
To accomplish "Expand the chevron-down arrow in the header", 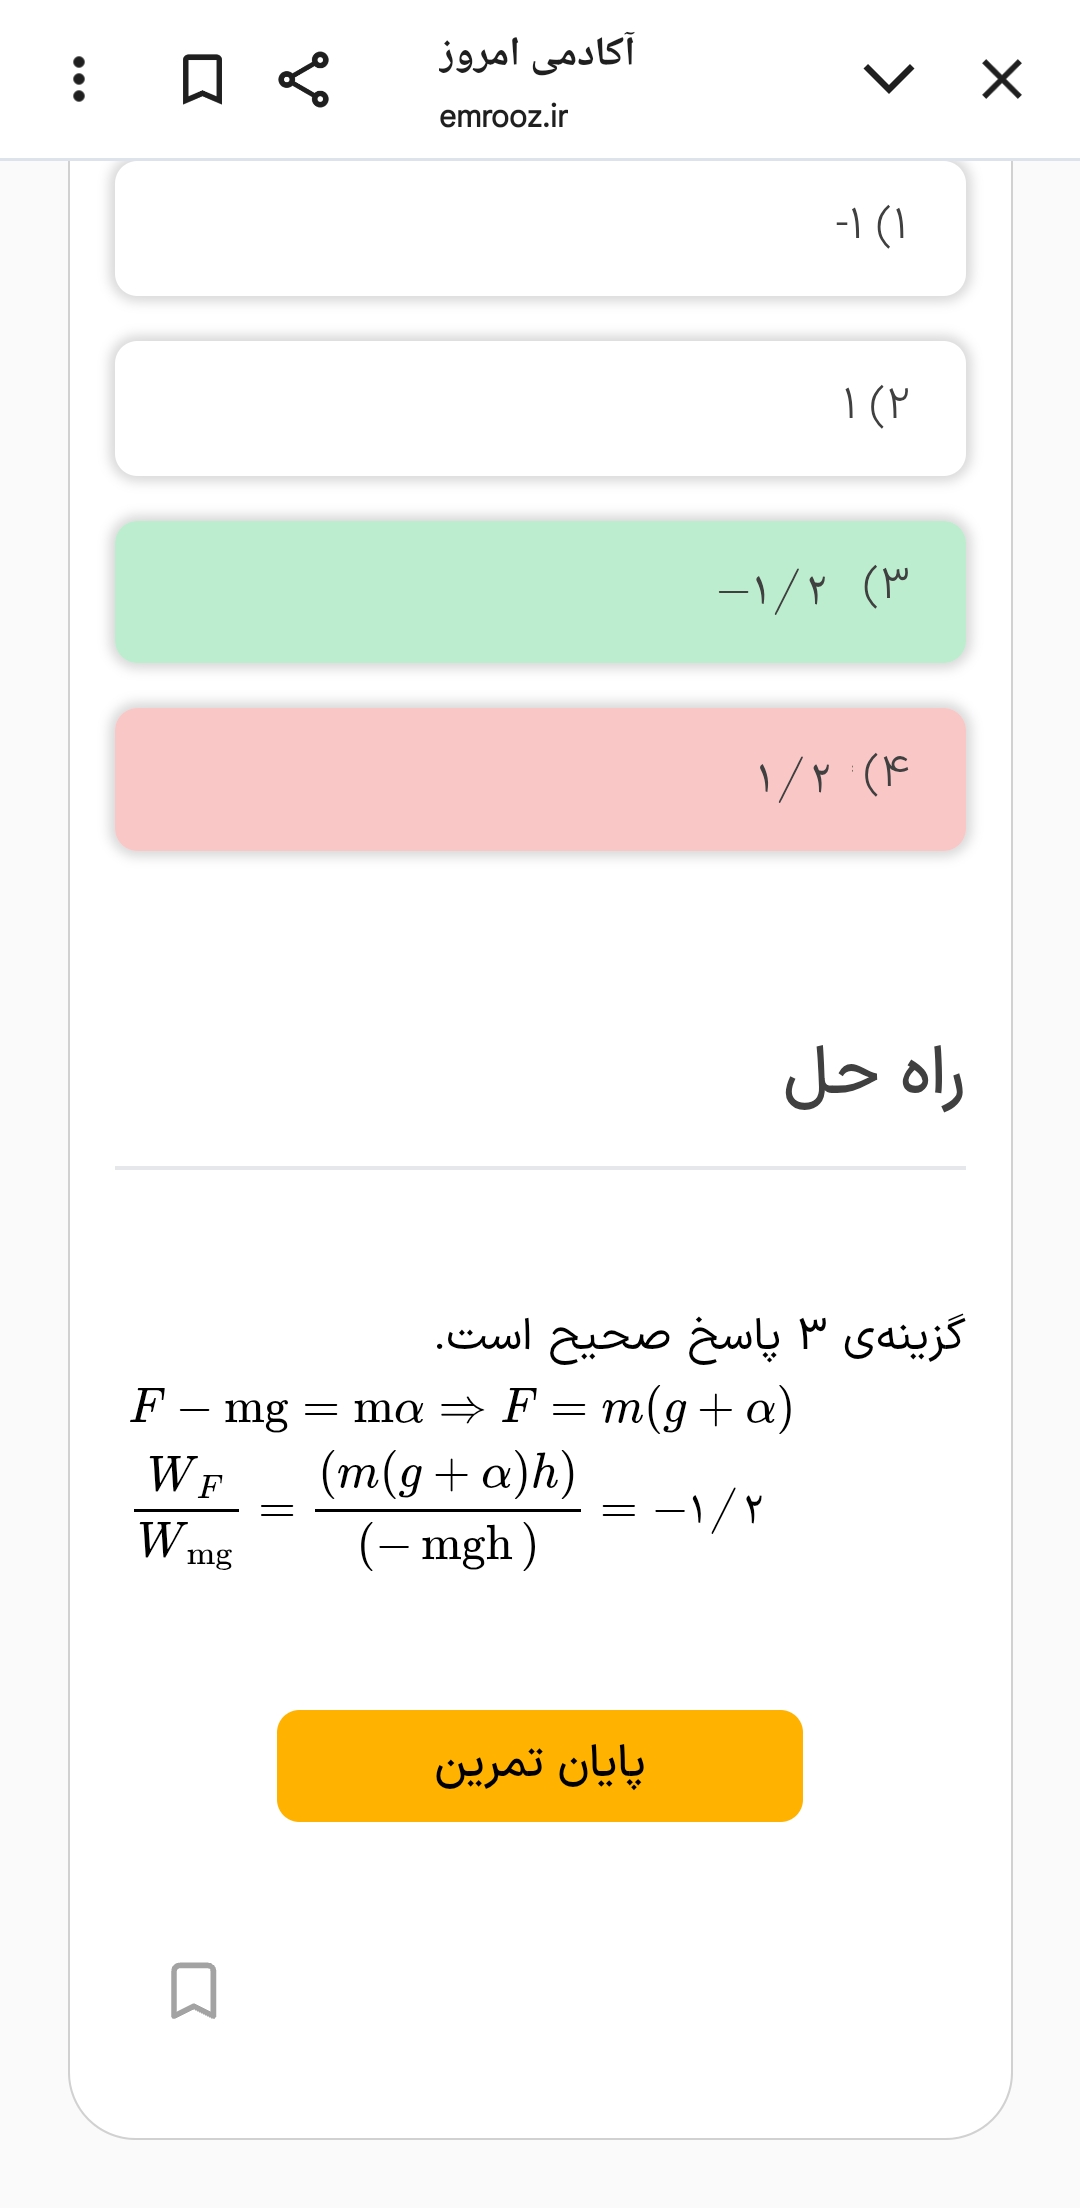I will (x=888, y=79).
